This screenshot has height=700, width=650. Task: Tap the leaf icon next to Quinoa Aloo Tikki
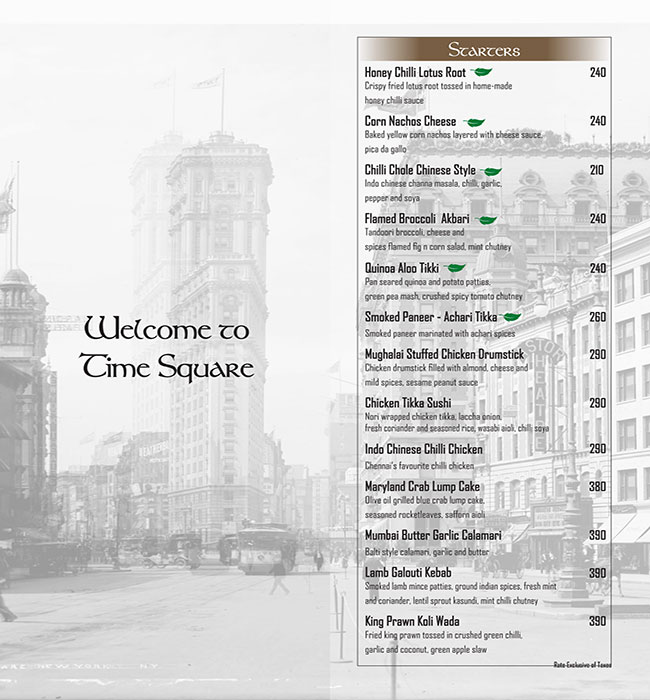point(456,269)
